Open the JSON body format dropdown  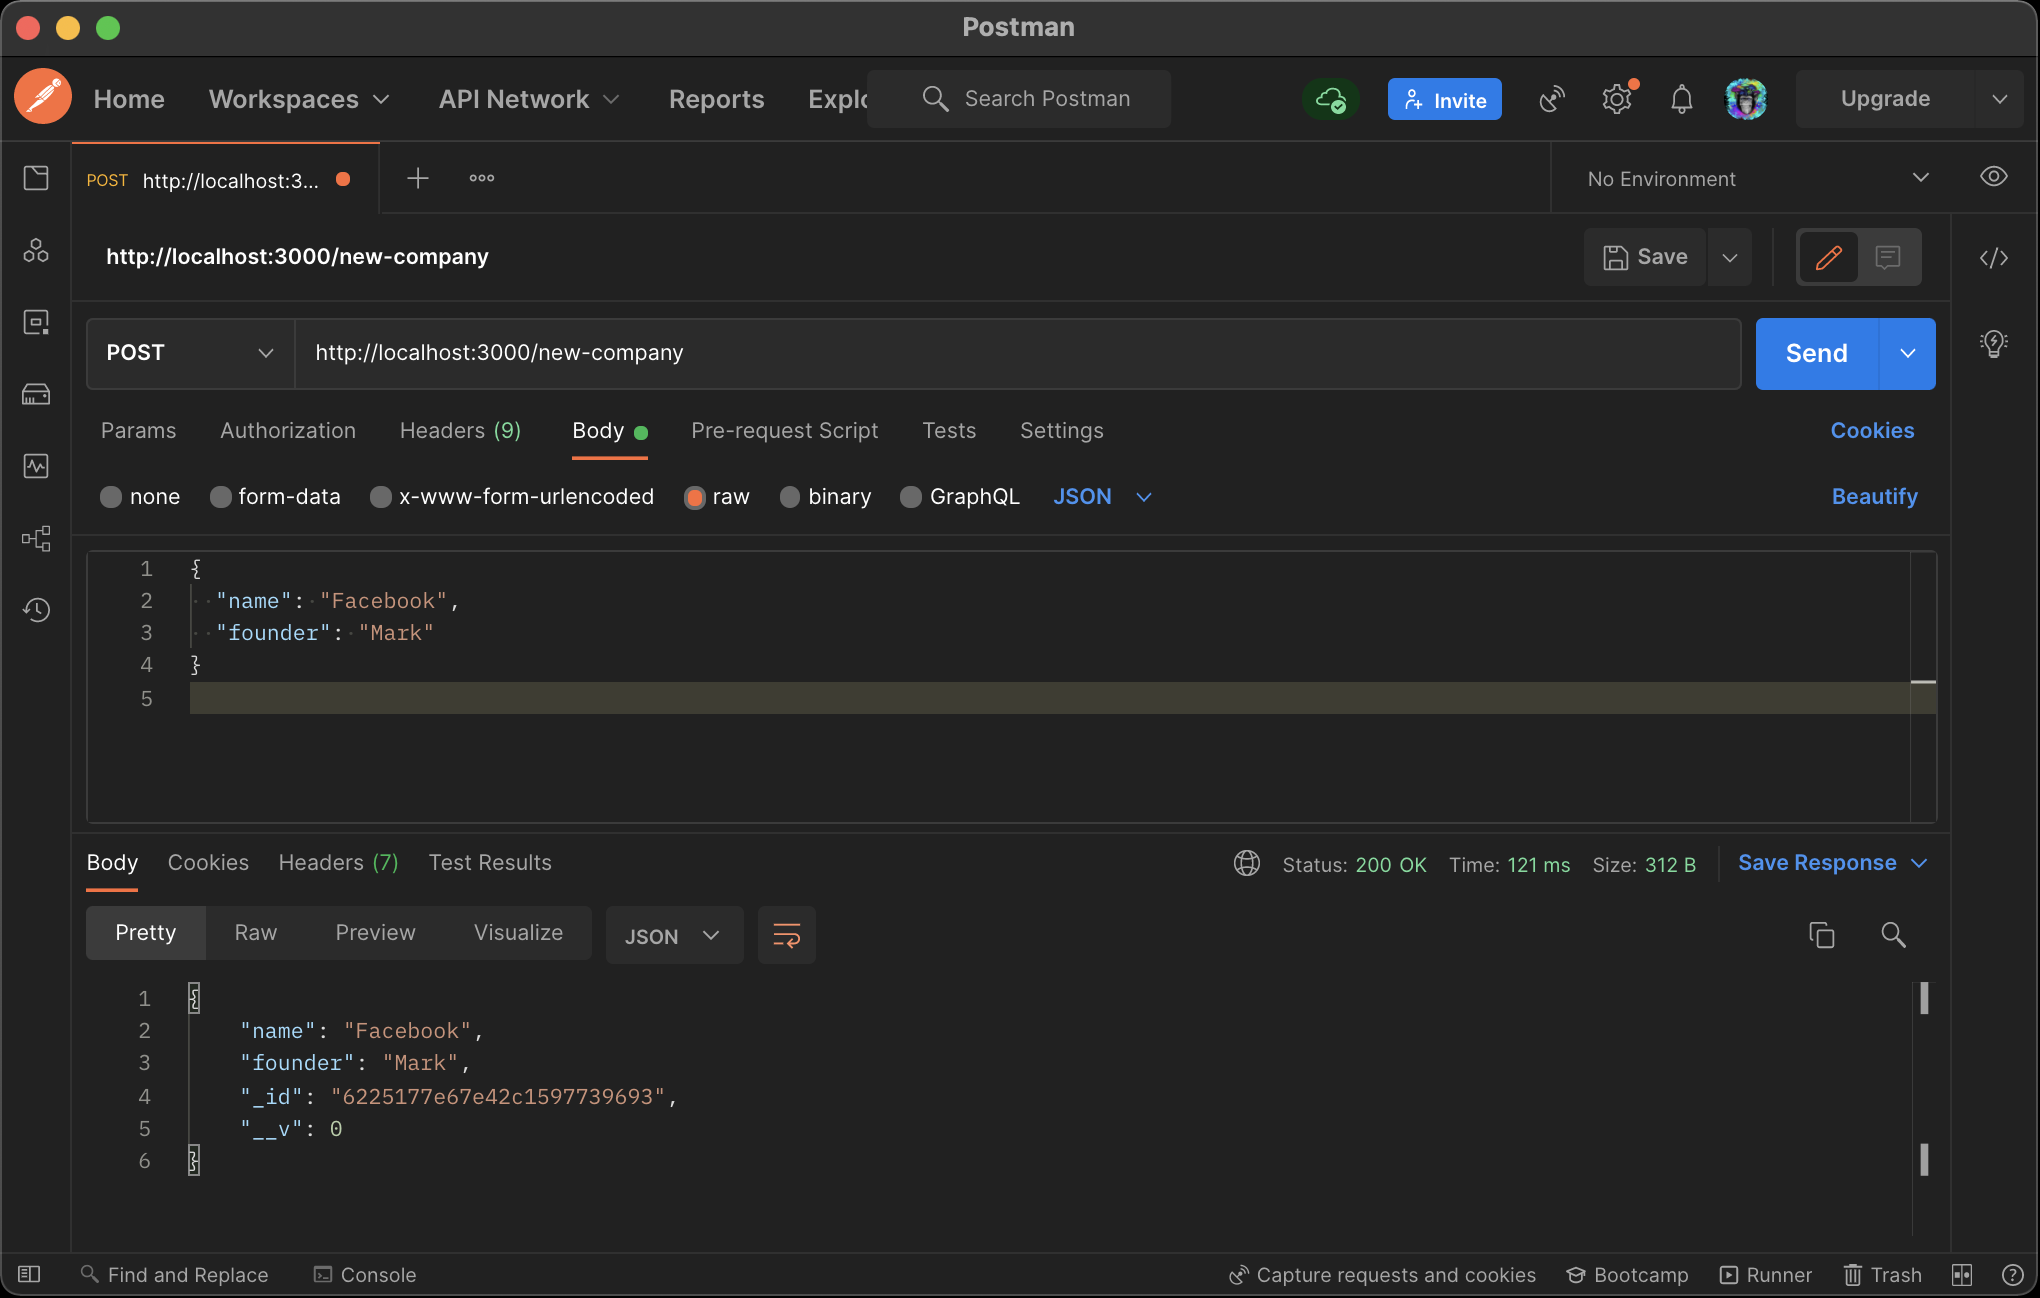(x=1101, y=496)
